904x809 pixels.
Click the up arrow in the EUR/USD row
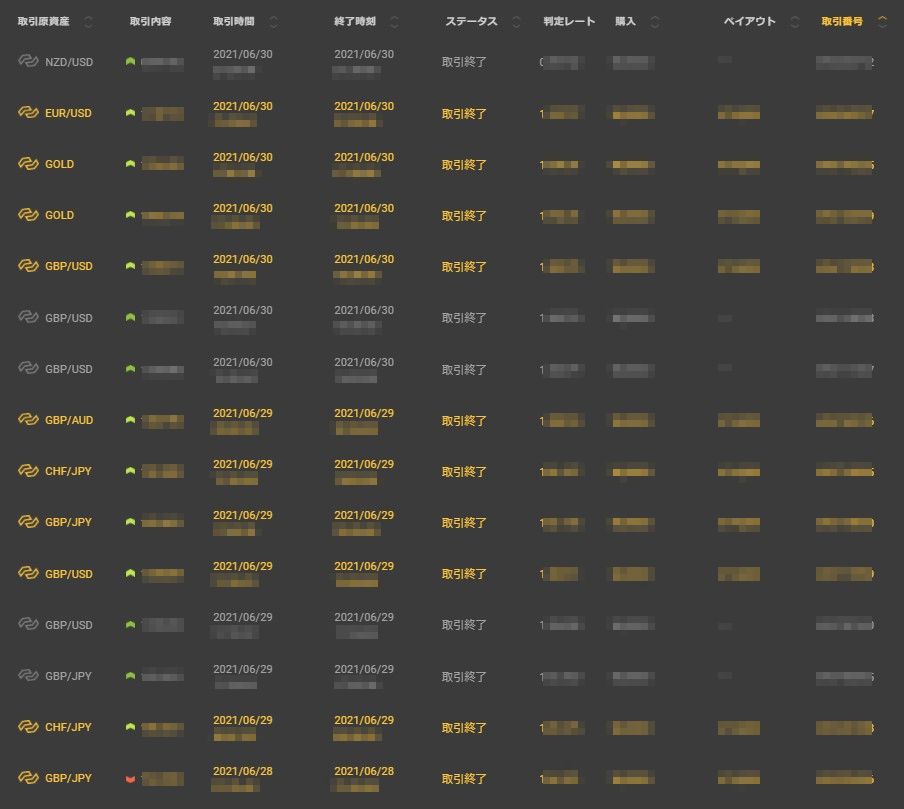(x=130, y=113)
